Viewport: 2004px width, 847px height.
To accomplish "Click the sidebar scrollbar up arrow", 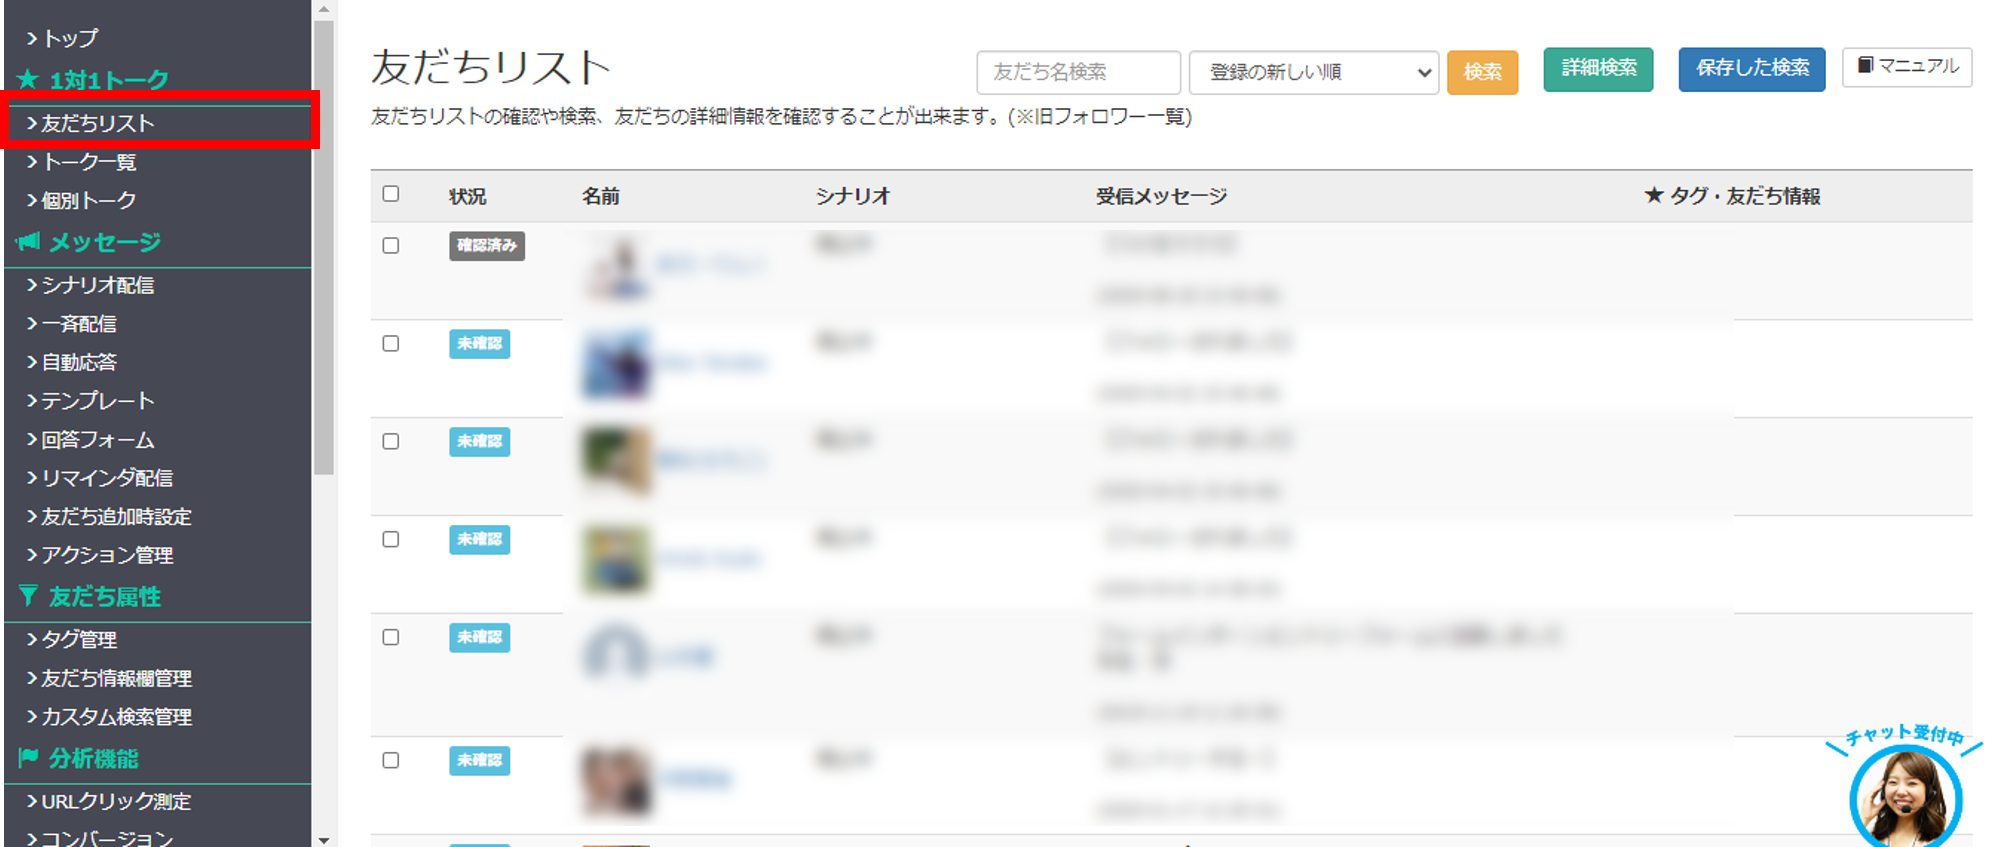I will point(323,9).
